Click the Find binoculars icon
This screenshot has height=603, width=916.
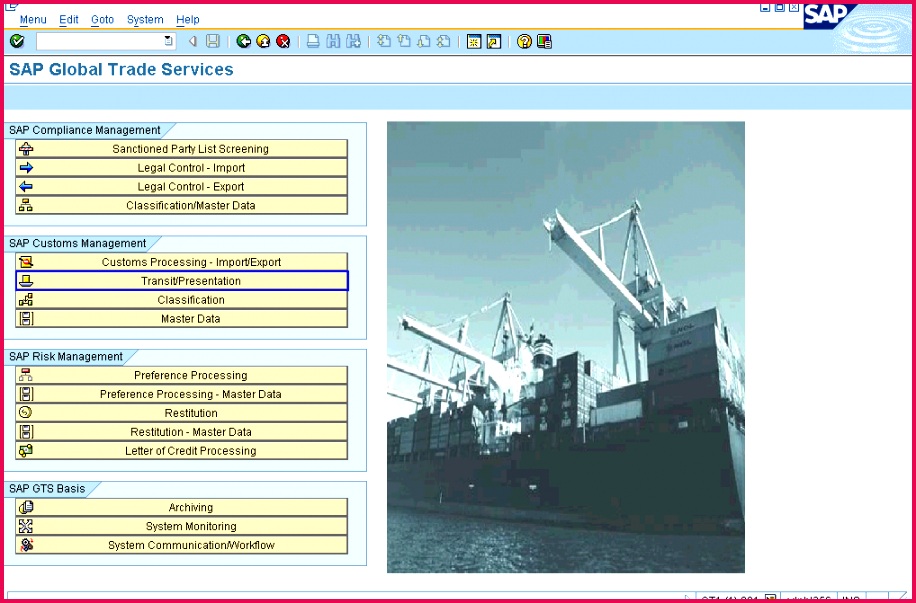coord(334,41)
